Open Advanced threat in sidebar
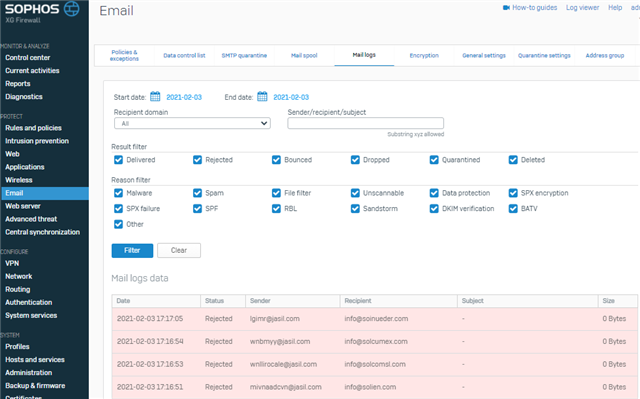The width and height of the screenshot is (640, 399). point(31,219)
